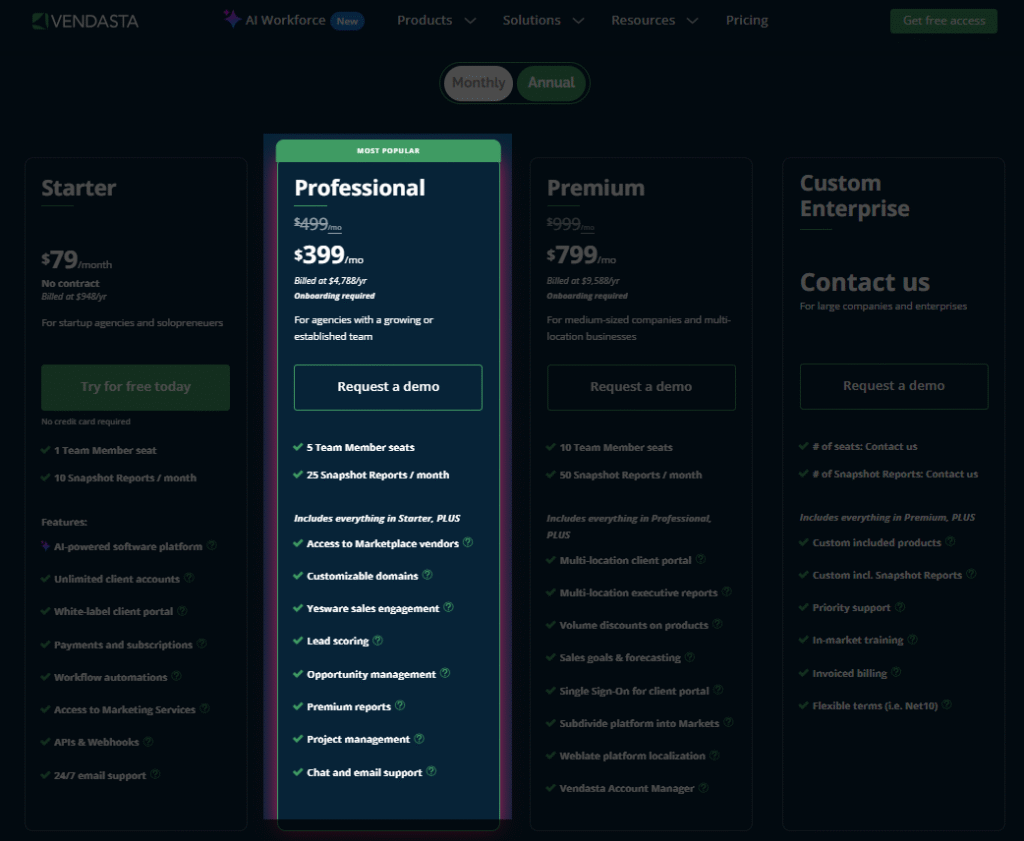This screenshot has width=1024, height=841.
Task: Click help icon next to Project management
Action: pos(419,739)
